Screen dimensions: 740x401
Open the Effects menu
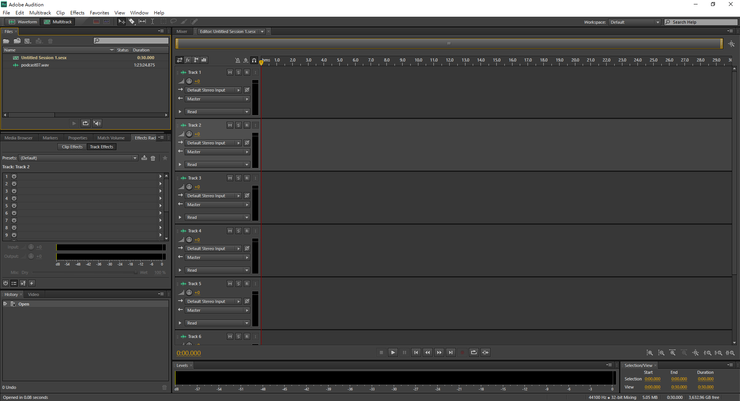pos(77,13)
